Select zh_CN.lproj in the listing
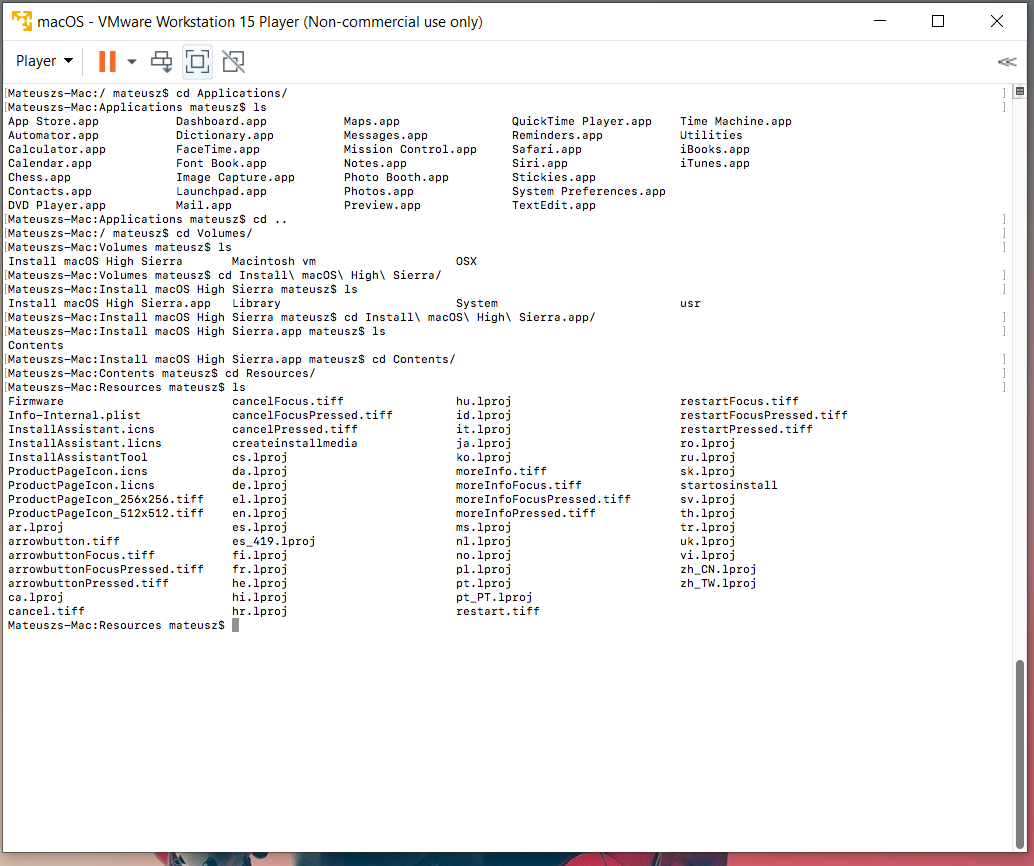Image resolution: width=1034 pixels, height=866 pixels. 718,569
